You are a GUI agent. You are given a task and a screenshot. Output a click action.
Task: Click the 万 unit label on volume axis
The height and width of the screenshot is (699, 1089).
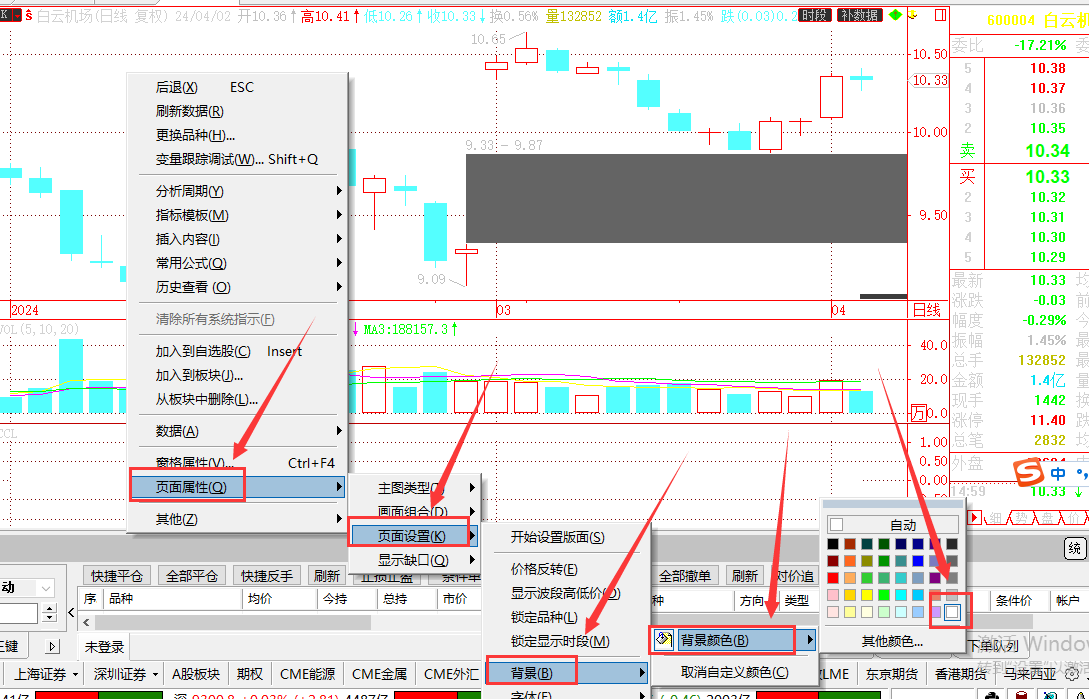pyautogui.click(x=918, y=413)
